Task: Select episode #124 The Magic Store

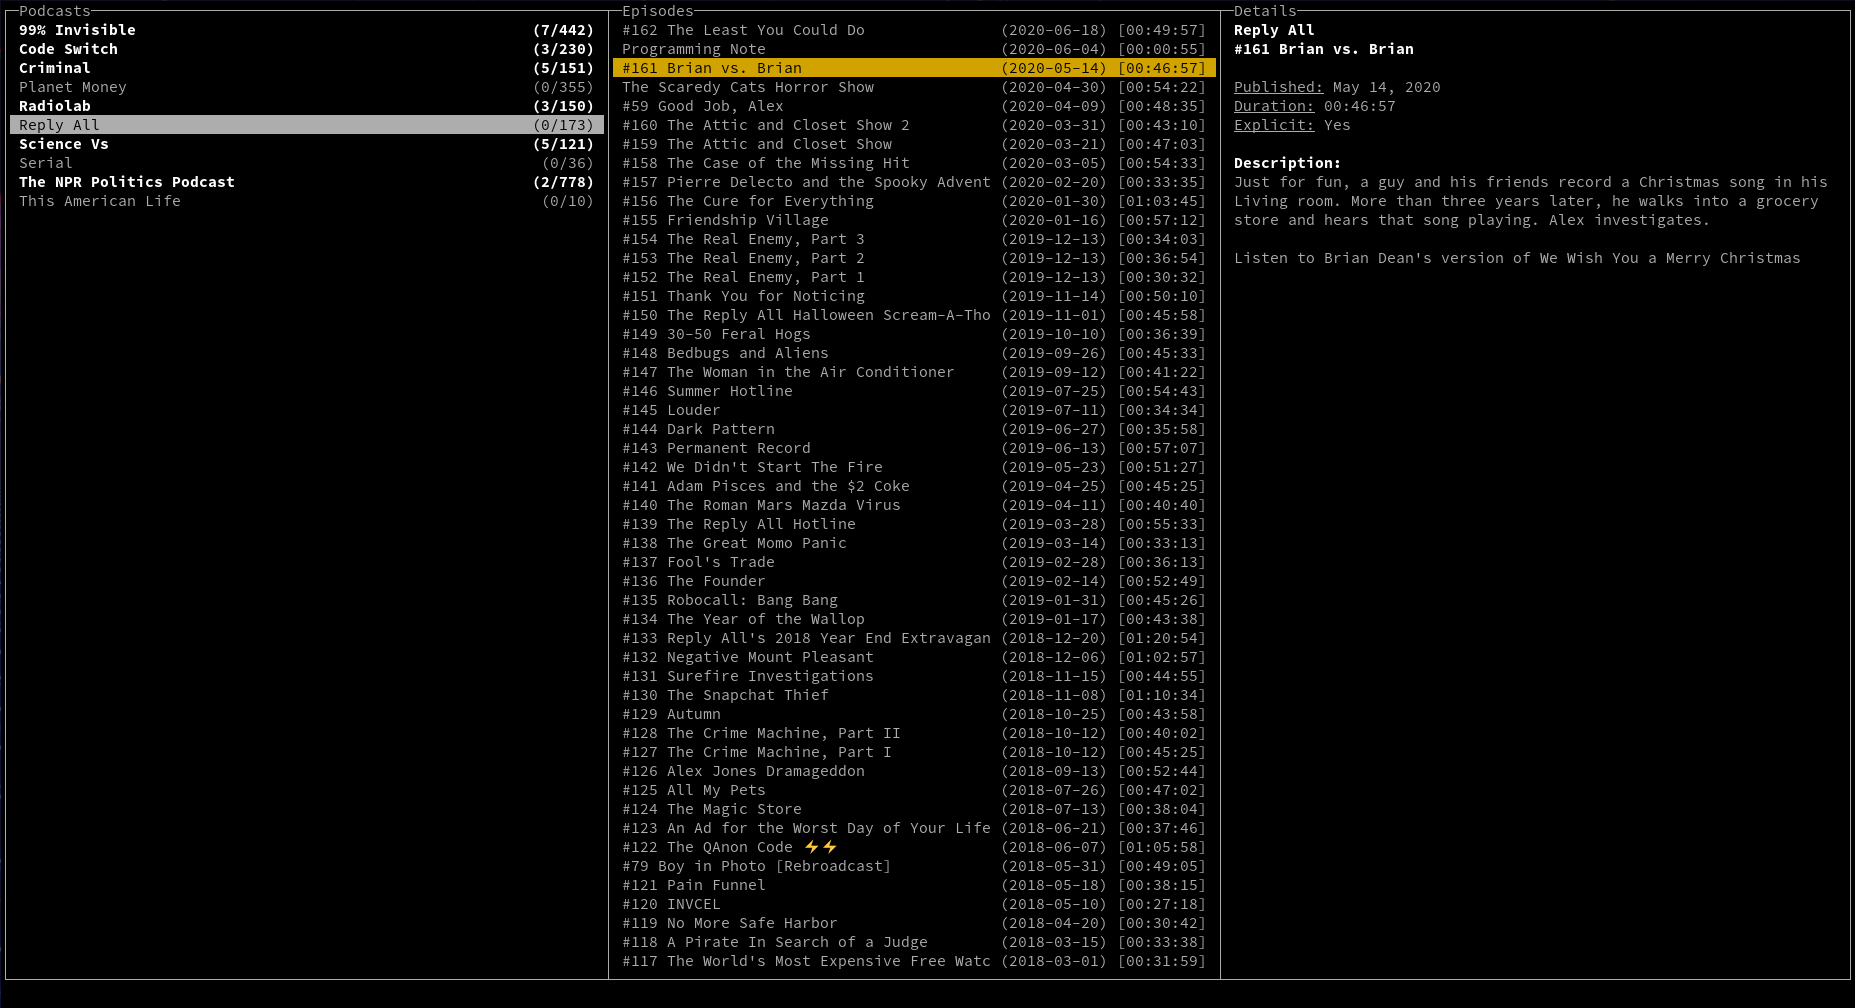Action: point(914,809)
